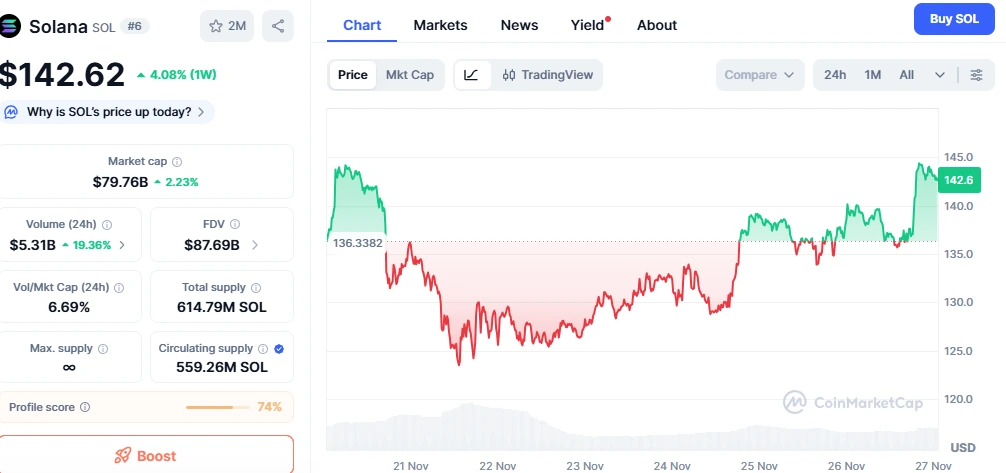This screenshot has width=1006, height=473.
Task: Expand the Volume (24h) details arrow
Action: (x=122, y=245)
